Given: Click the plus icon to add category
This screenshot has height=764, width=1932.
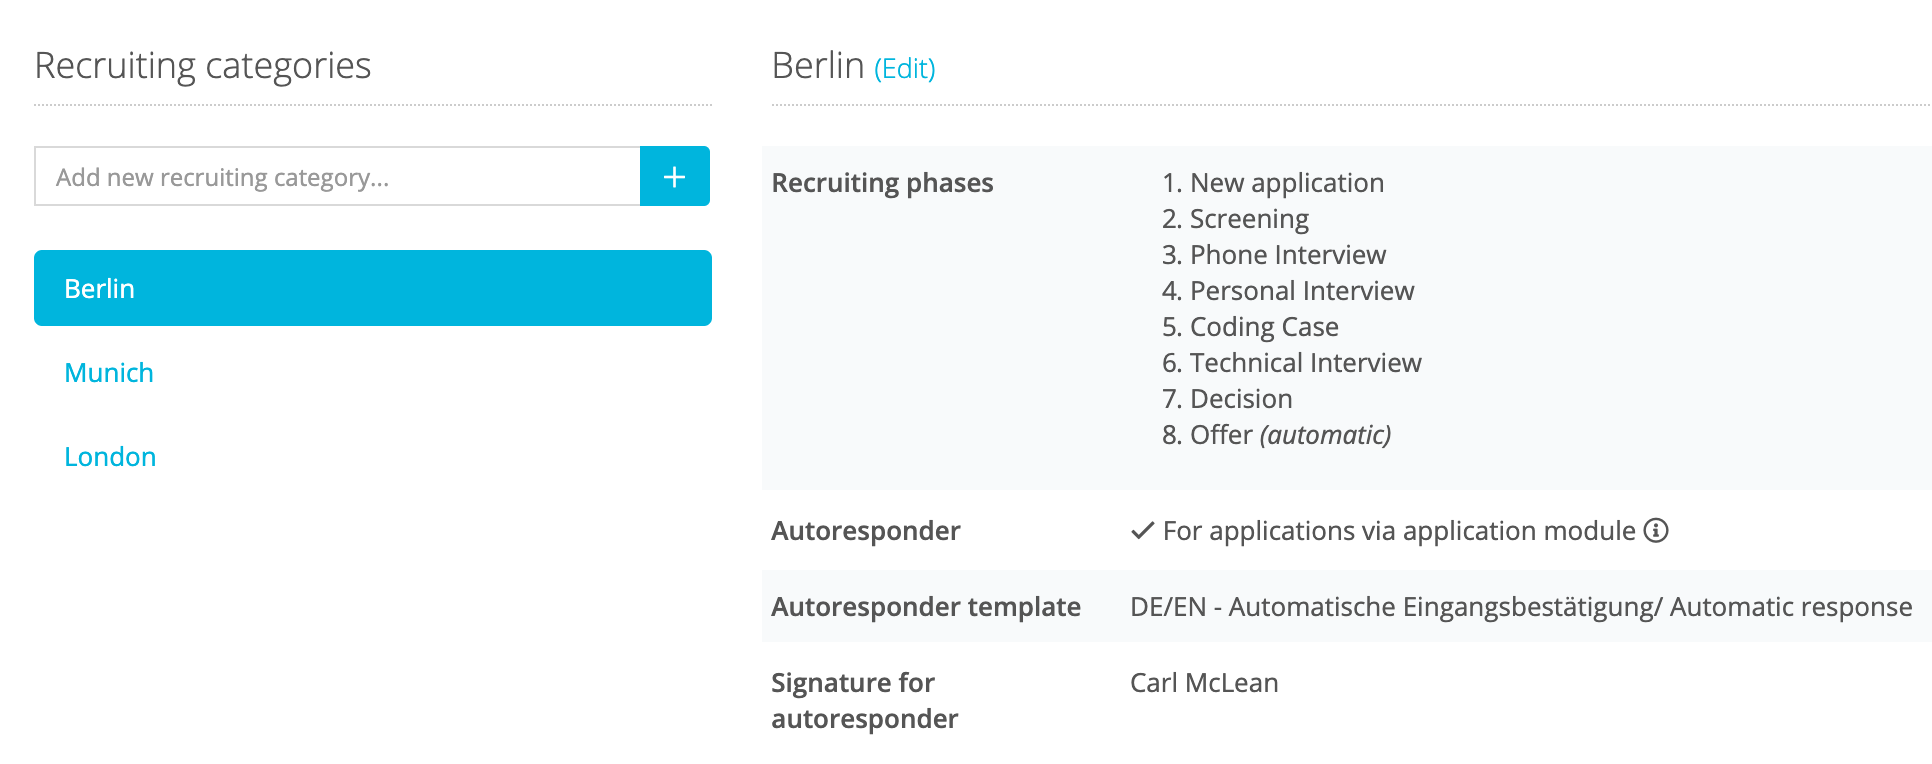Looking at the screenshot, I should tap(675, 176).
